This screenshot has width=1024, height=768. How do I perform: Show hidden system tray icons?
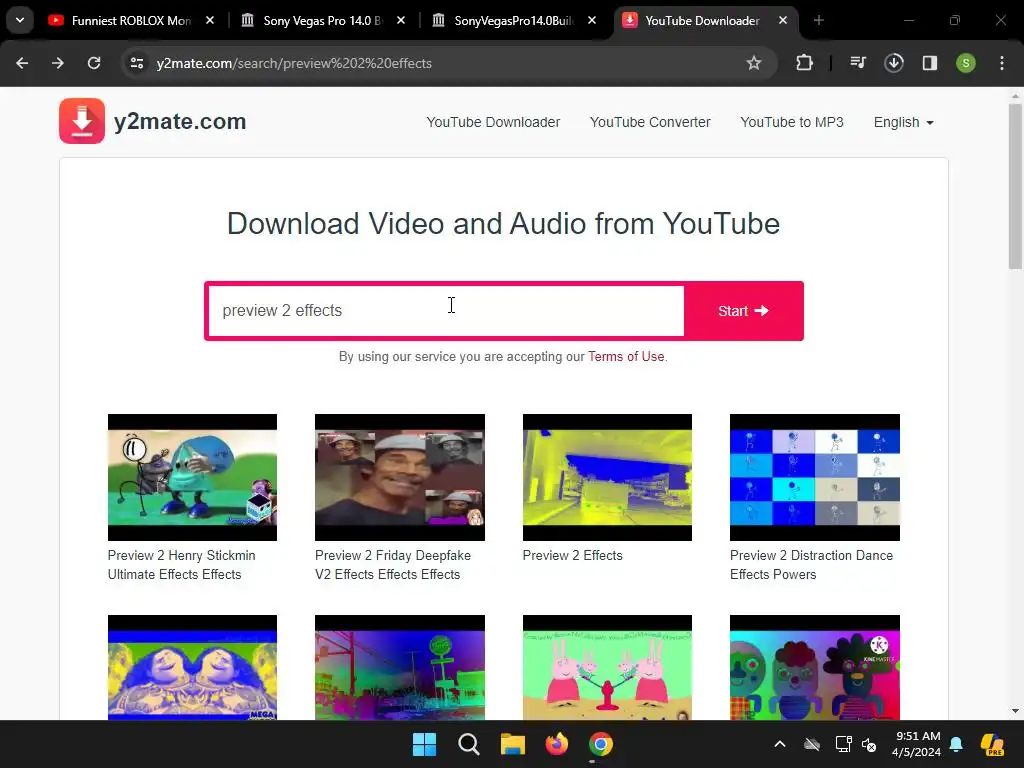[780, 744]
